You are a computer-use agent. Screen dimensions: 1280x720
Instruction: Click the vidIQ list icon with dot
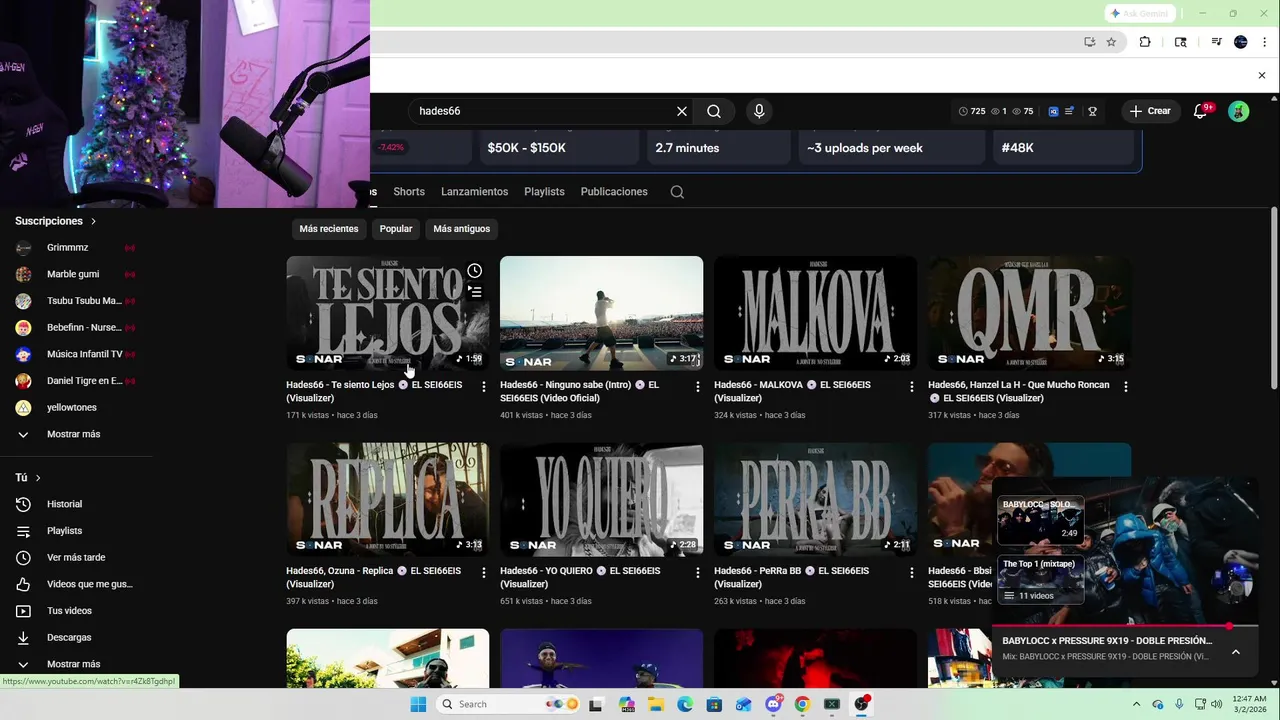[x=1069, y=111]
